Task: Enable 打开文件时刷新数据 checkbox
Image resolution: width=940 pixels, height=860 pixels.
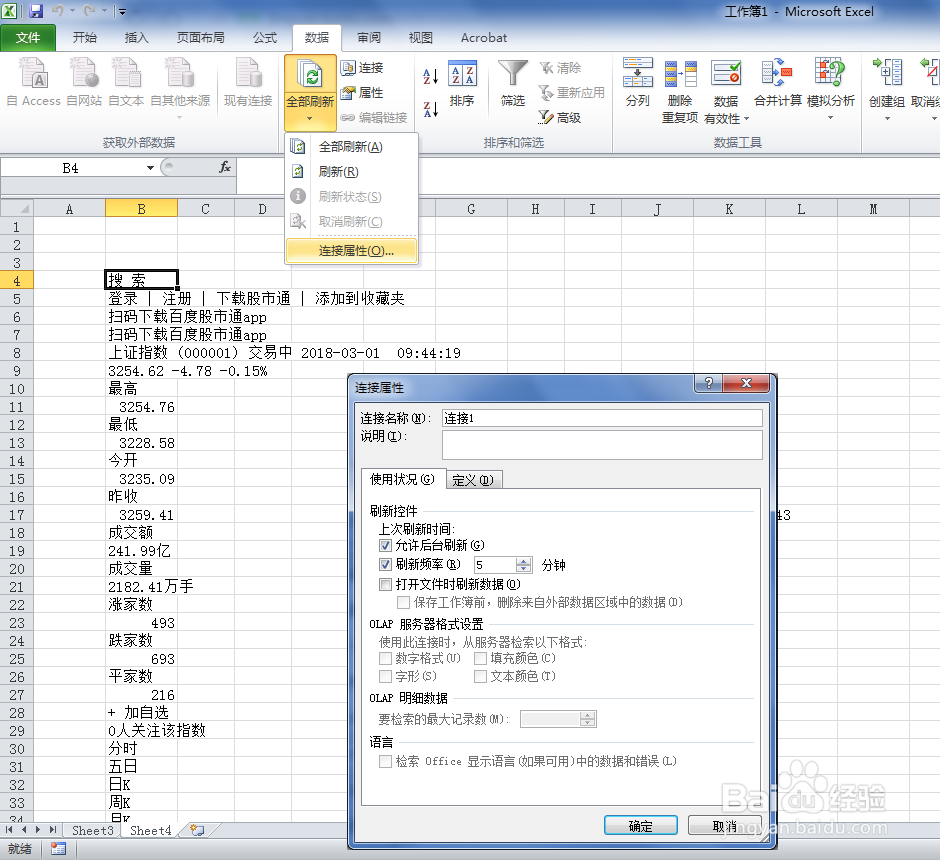Action: click(x=385, y=584)
